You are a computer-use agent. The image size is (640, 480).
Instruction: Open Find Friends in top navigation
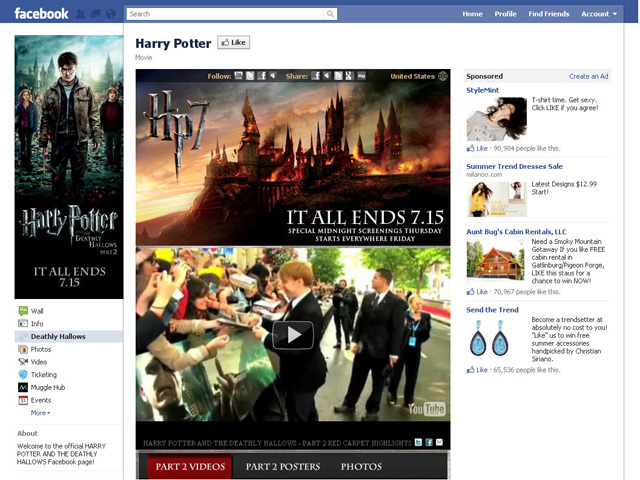[x=549, y=14]
